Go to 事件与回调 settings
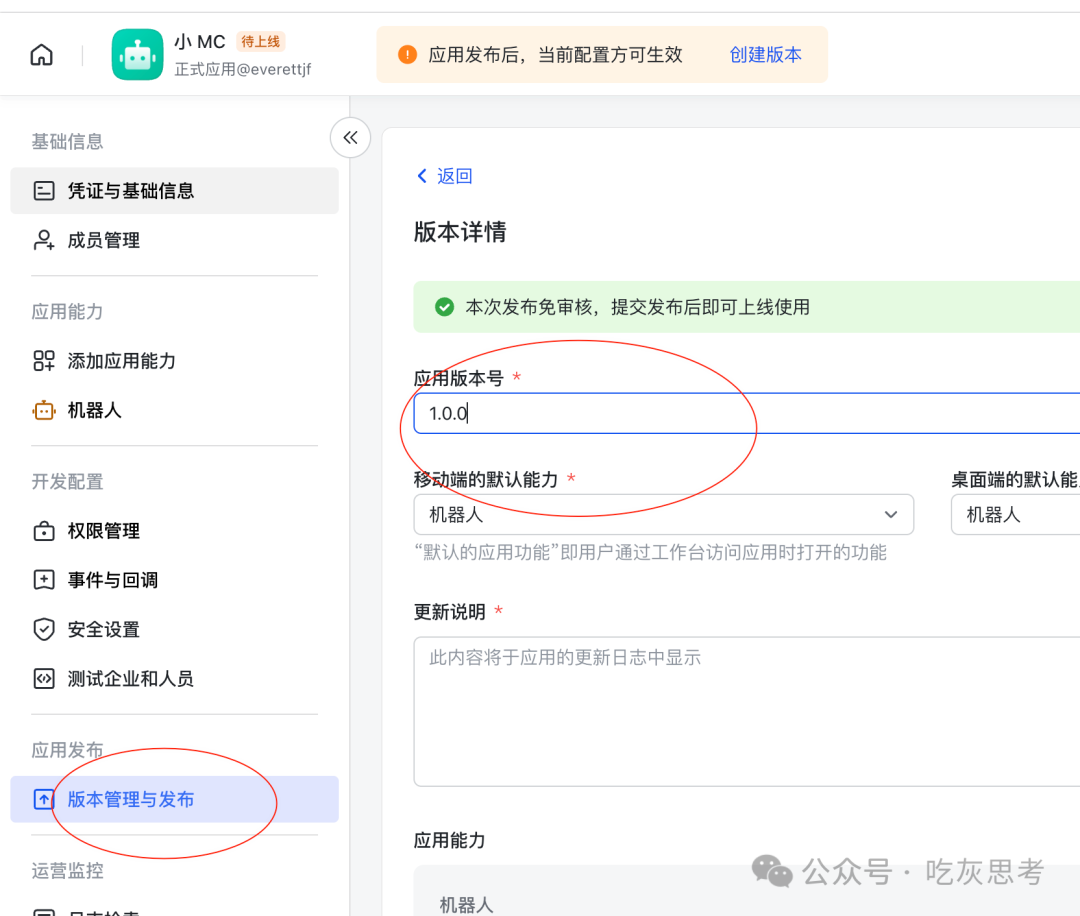 coord(174,580)
